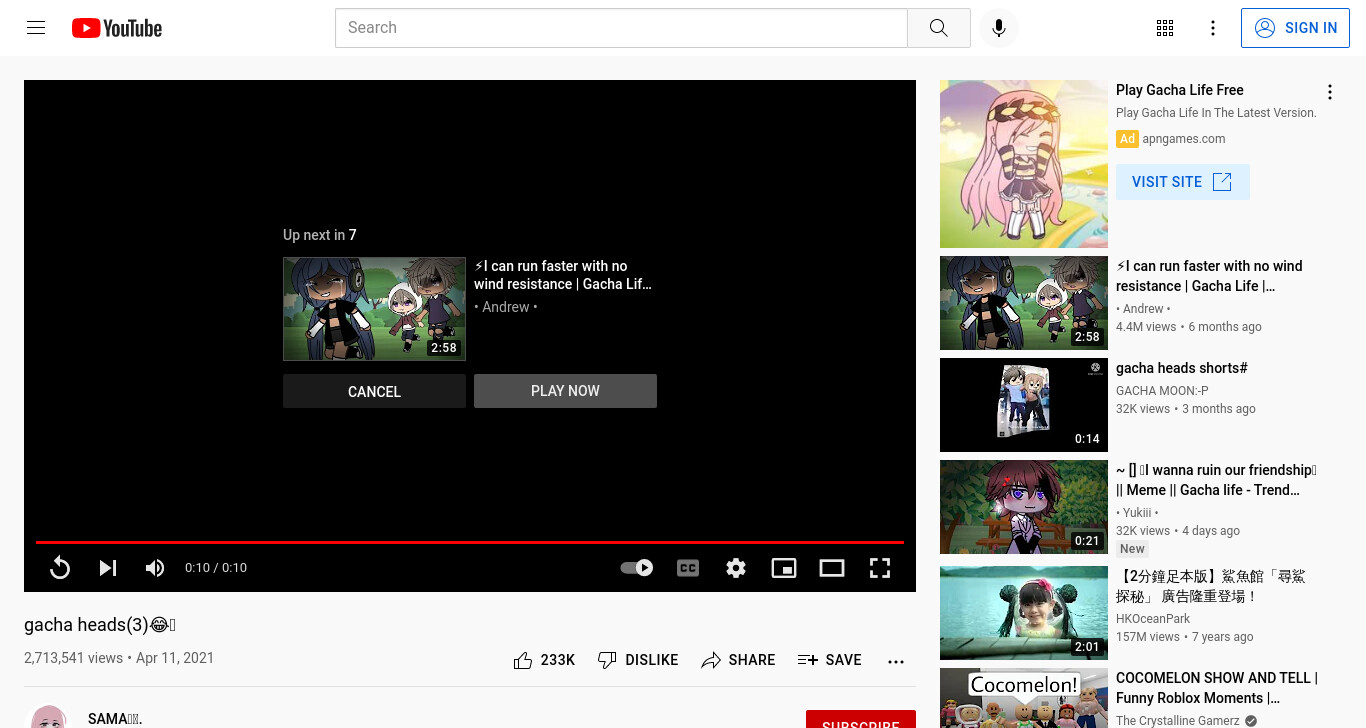Open more actions ellipsis under the video
Image resolution: width=1366 pixels, height=728 pixels.
[896, 661]
